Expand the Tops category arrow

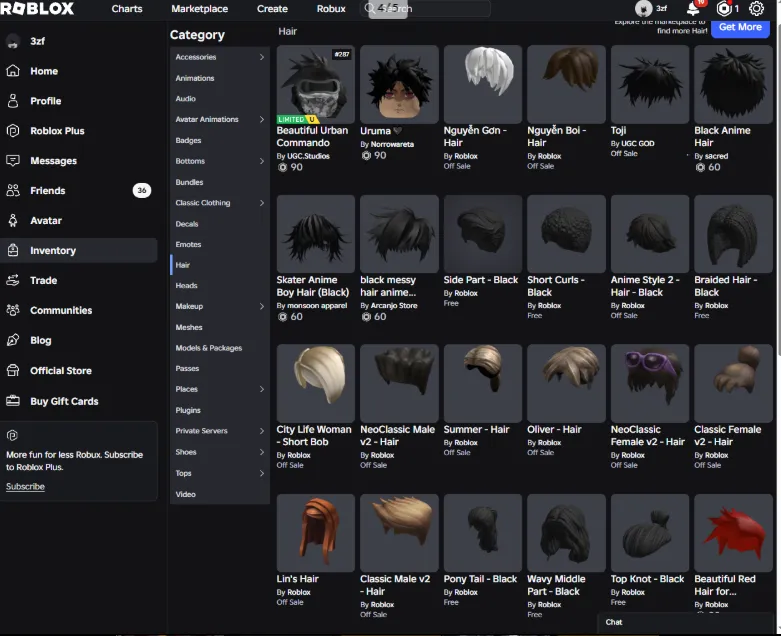[x=261, y=473]
